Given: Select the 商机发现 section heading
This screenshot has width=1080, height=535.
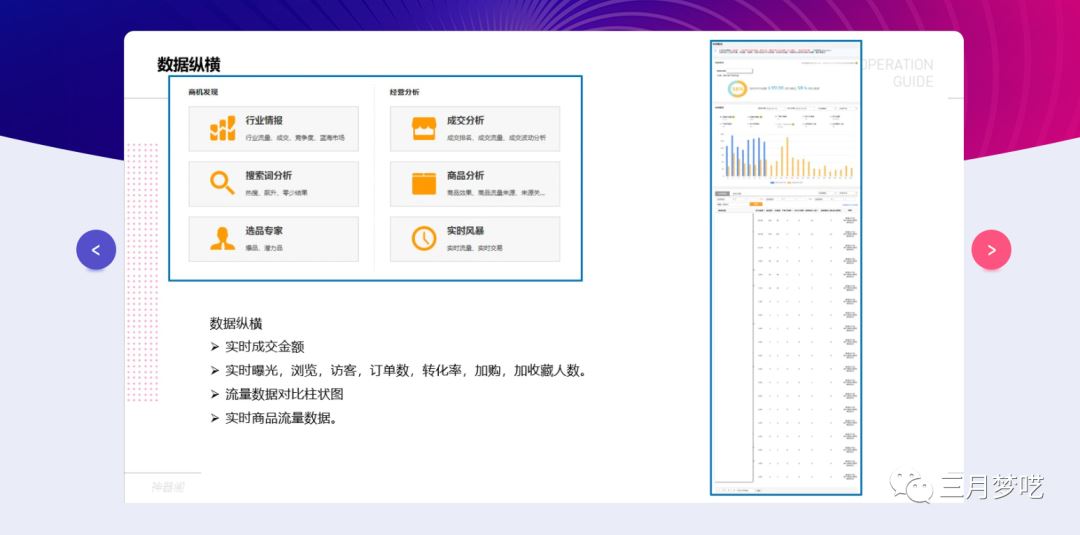Looking at the screenshot, I should coord(203,92).
